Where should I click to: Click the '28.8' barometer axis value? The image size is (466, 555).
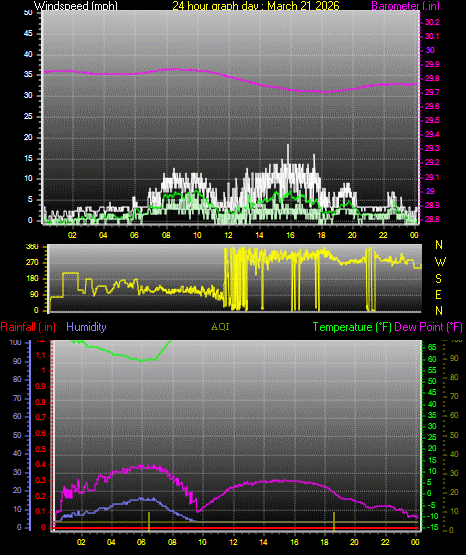click(432, 219)
